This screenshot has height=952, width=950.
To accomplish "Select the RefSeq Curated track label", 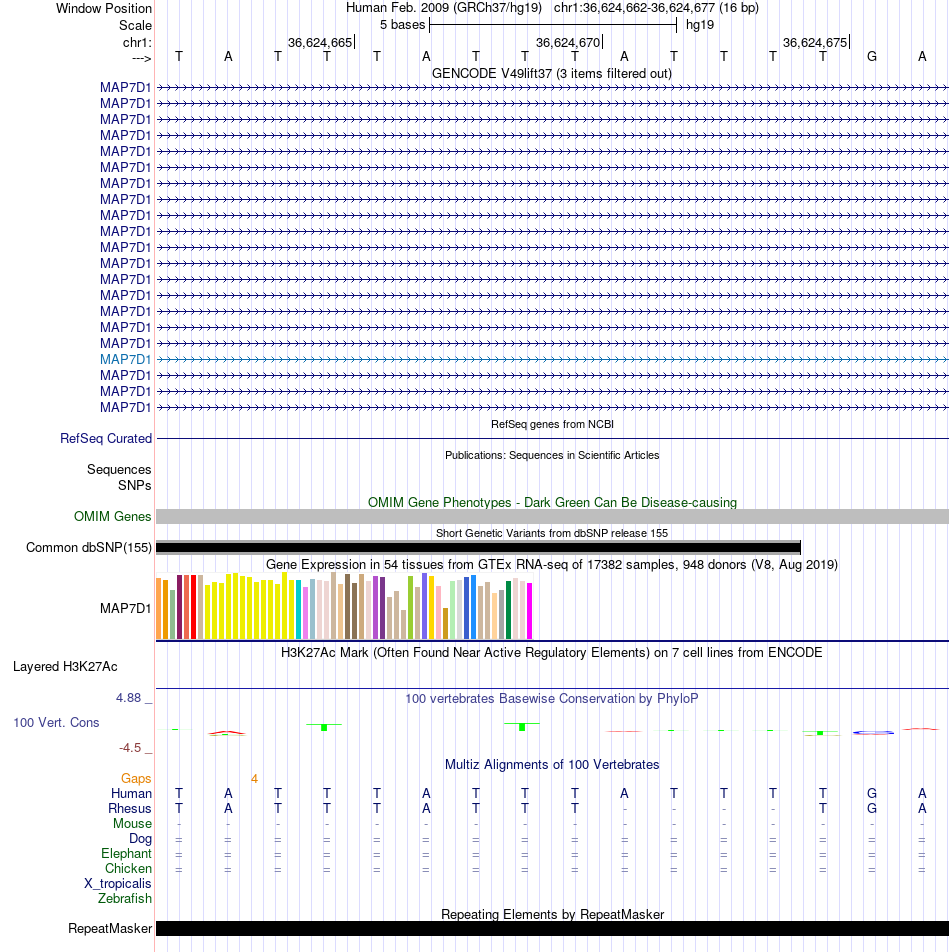I will coord(106,438).
